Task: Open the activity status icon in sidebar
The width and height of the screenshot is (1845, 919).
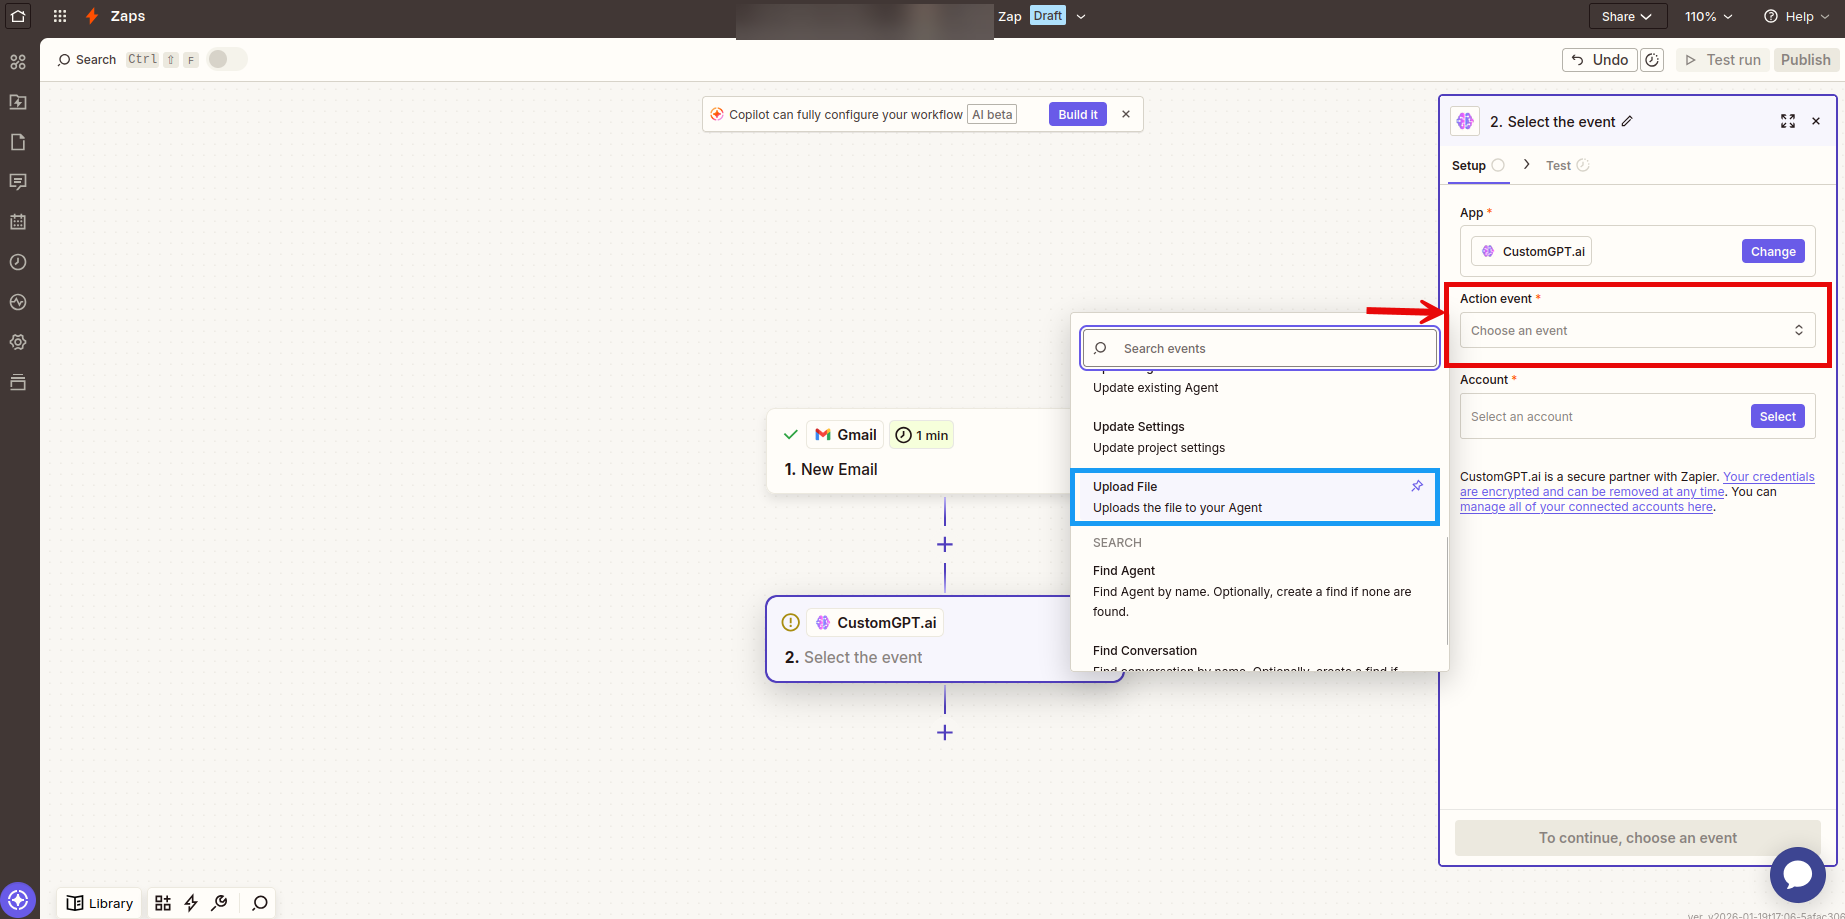Action: pyautogui.click(x=18, y=302)
